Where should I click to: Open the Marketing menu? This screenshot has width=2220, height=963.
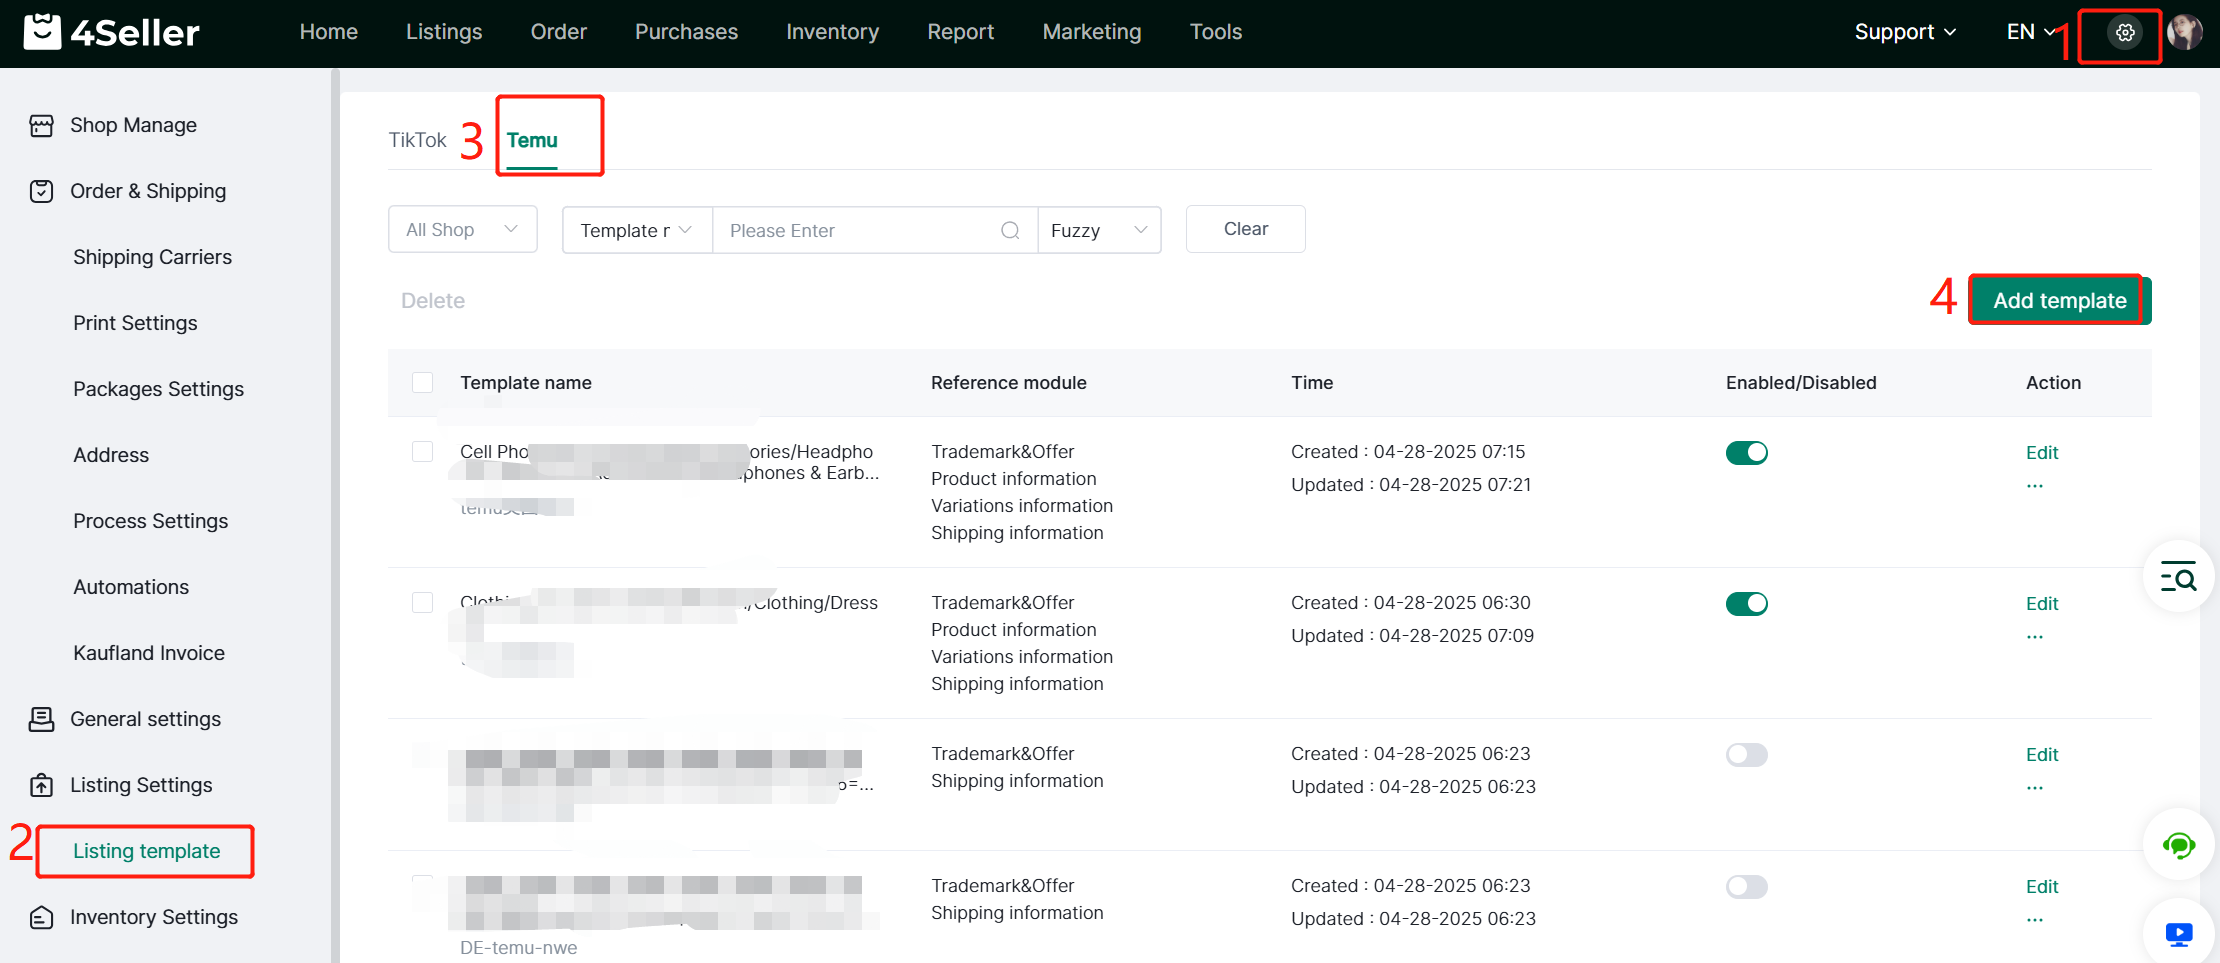(x=1092, y=32)
